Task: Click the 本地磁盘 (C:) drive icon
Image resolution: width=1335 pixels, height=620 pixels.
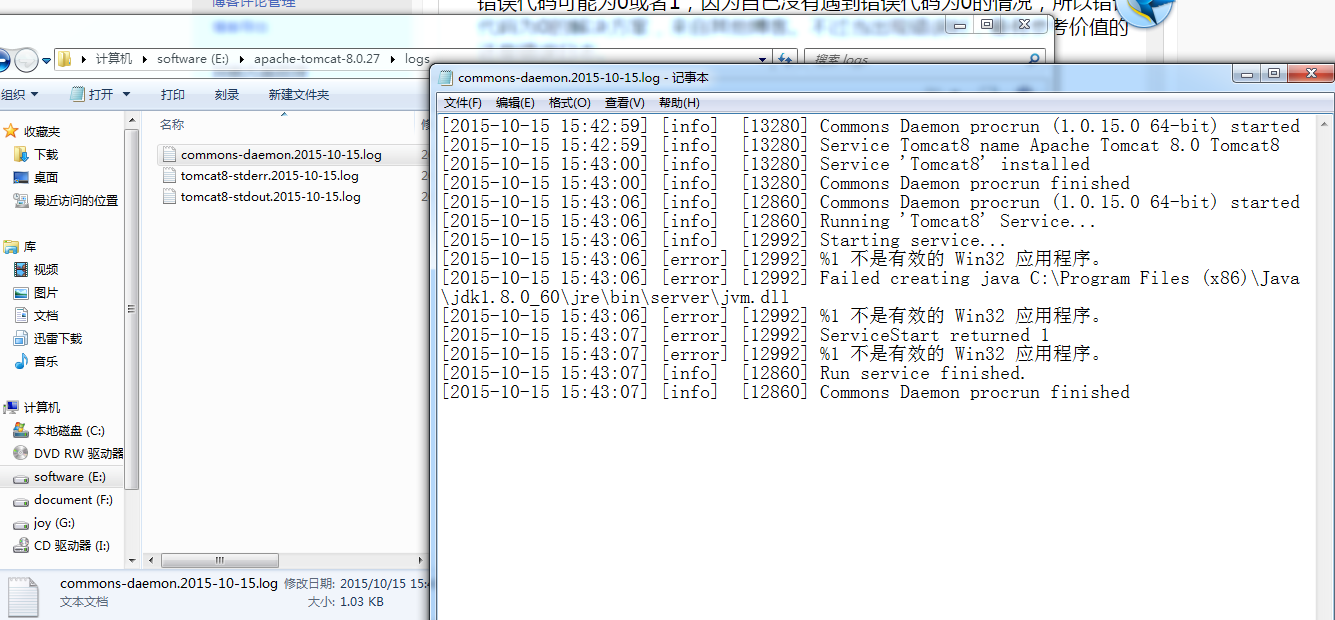Action: pos(21,430)
